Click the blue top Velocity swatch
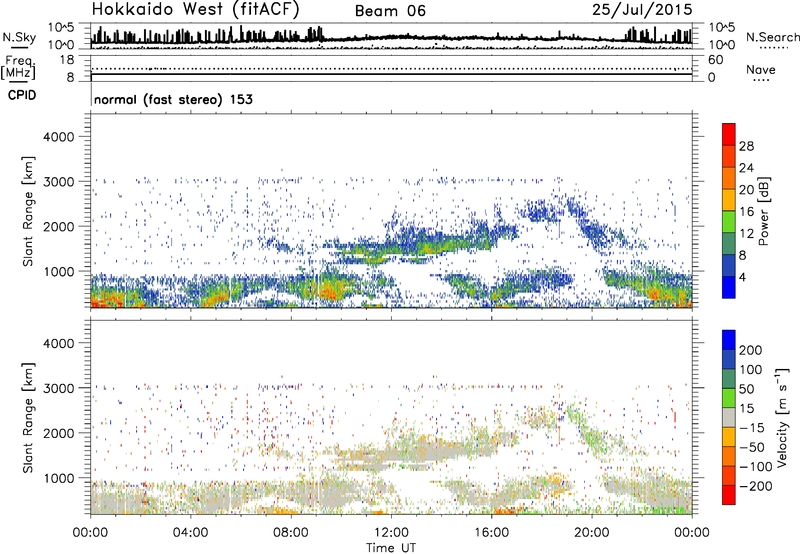This screenshot has width=800, height=554. pyautogui.click(x=729, y=340)
